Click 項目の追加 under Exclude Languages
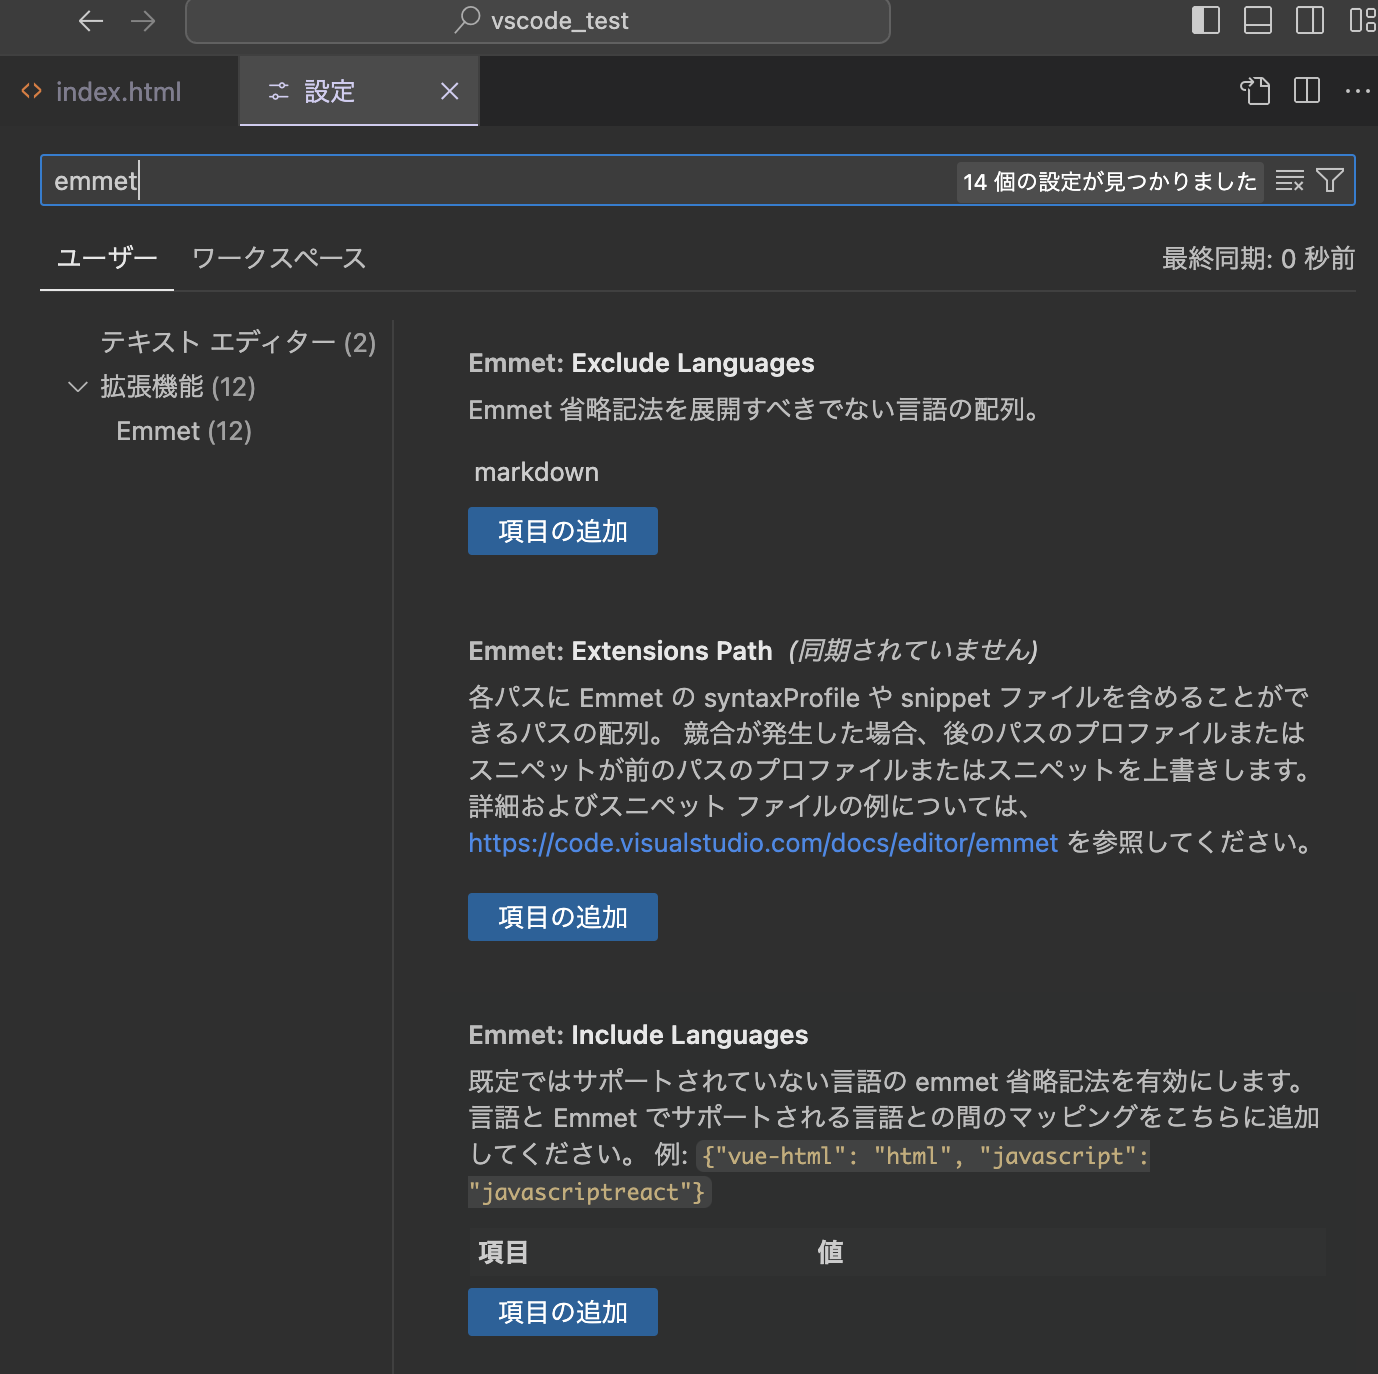Image resolution: width=1378 pixels, height=1374 pixels. tap(562, 531)
